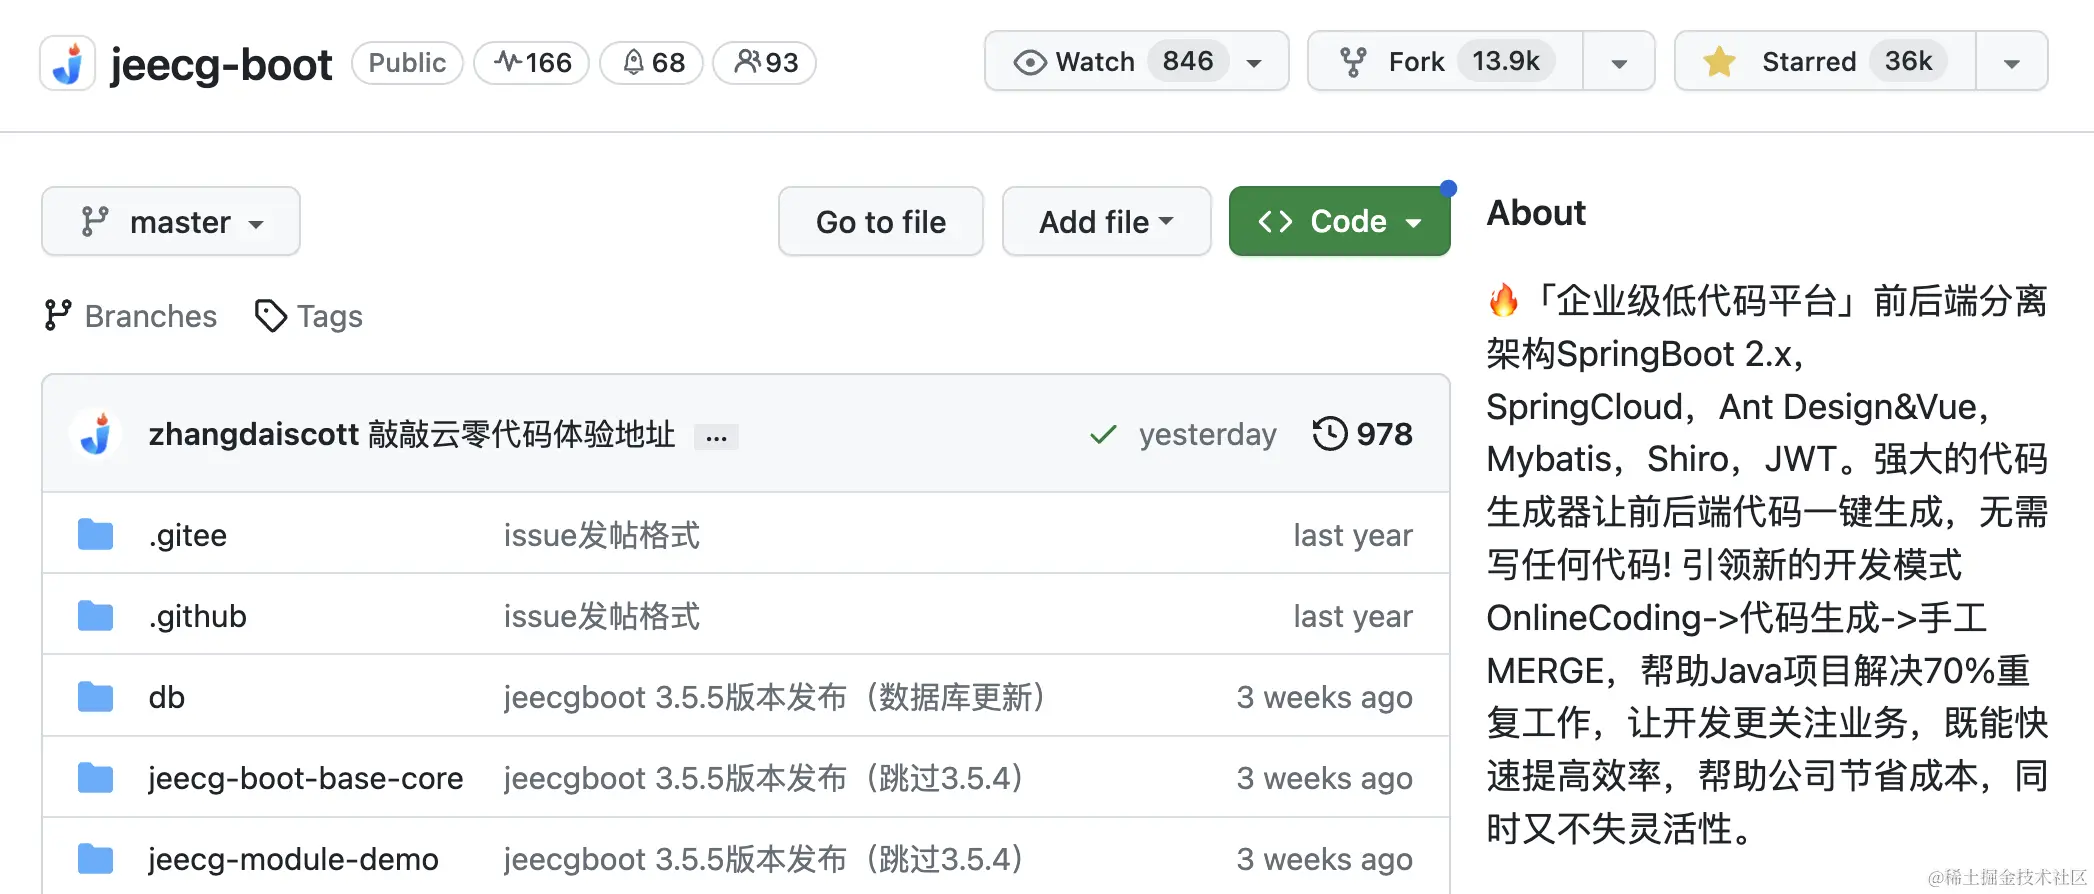Click the jeecg-boot-base-core folder icon
Screen dimensions: 2094x894
click(96, 778)
